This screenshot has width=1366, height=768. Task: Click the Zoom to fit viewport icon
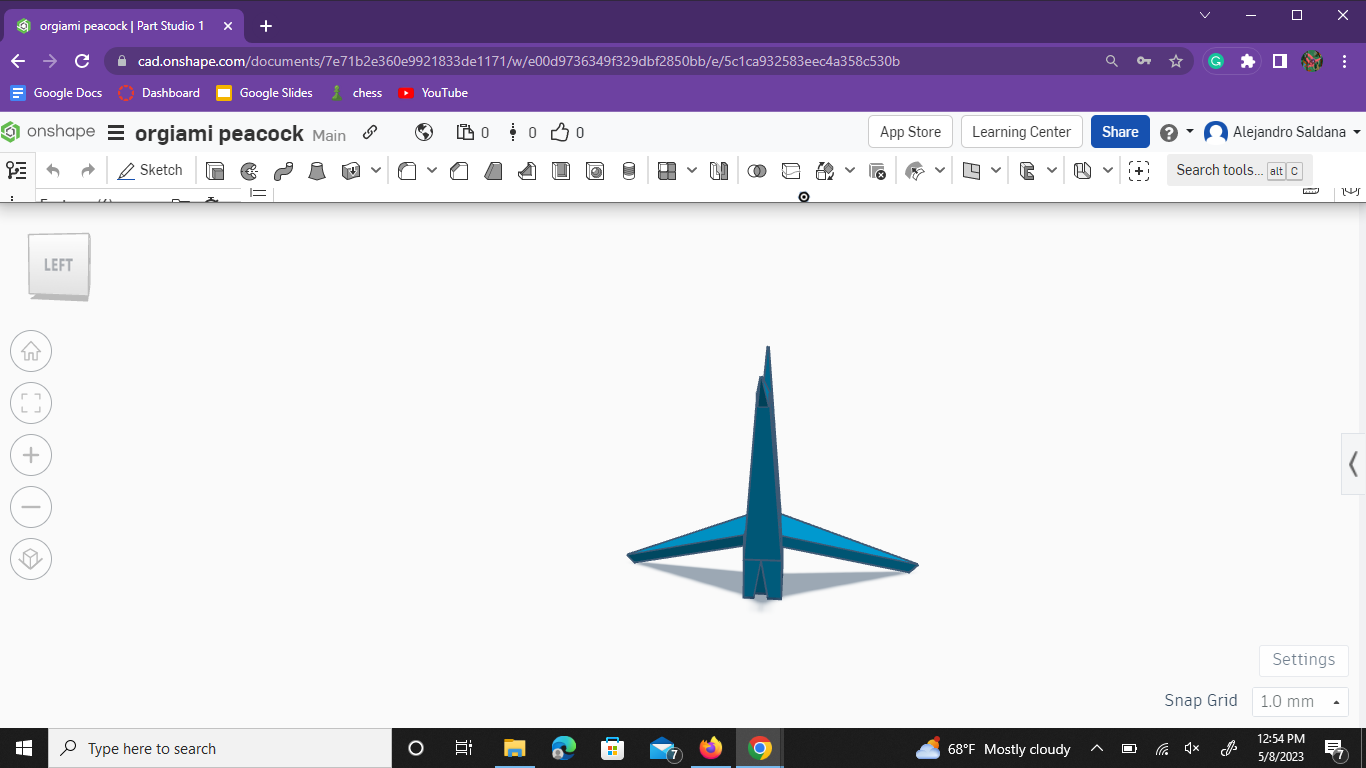(31, 403)
